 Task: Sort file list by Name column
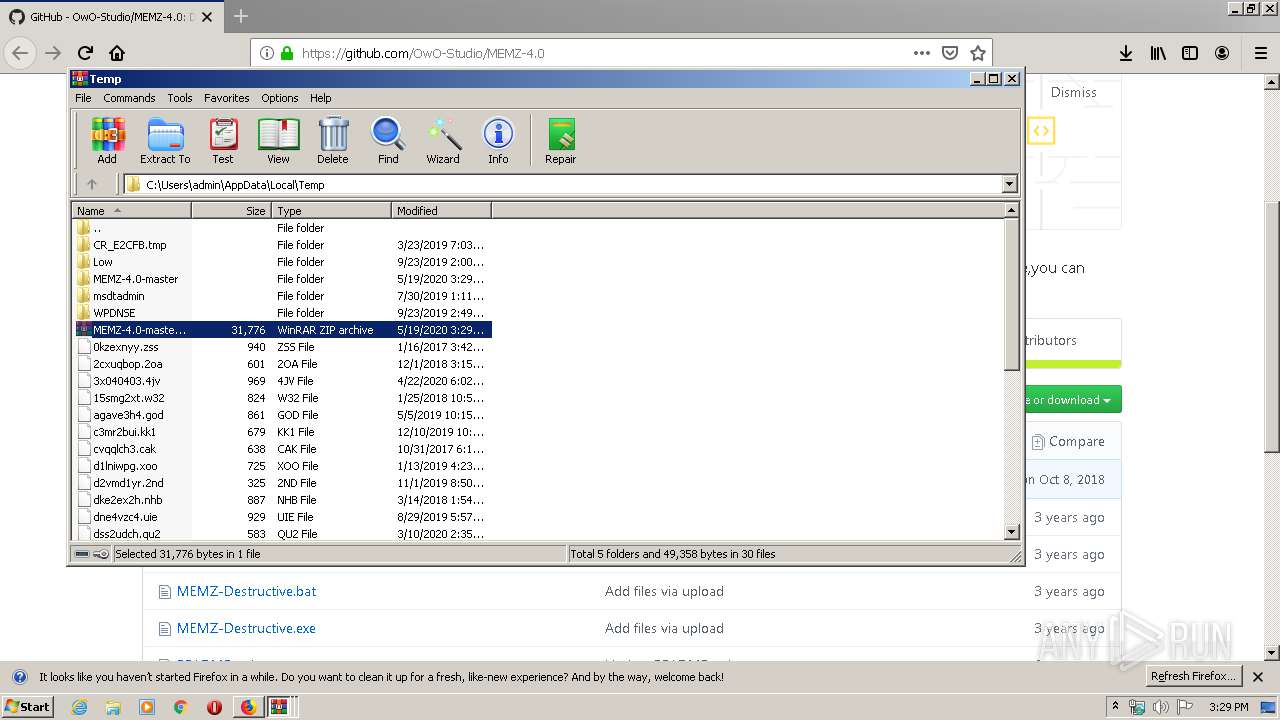click(132, 210)
